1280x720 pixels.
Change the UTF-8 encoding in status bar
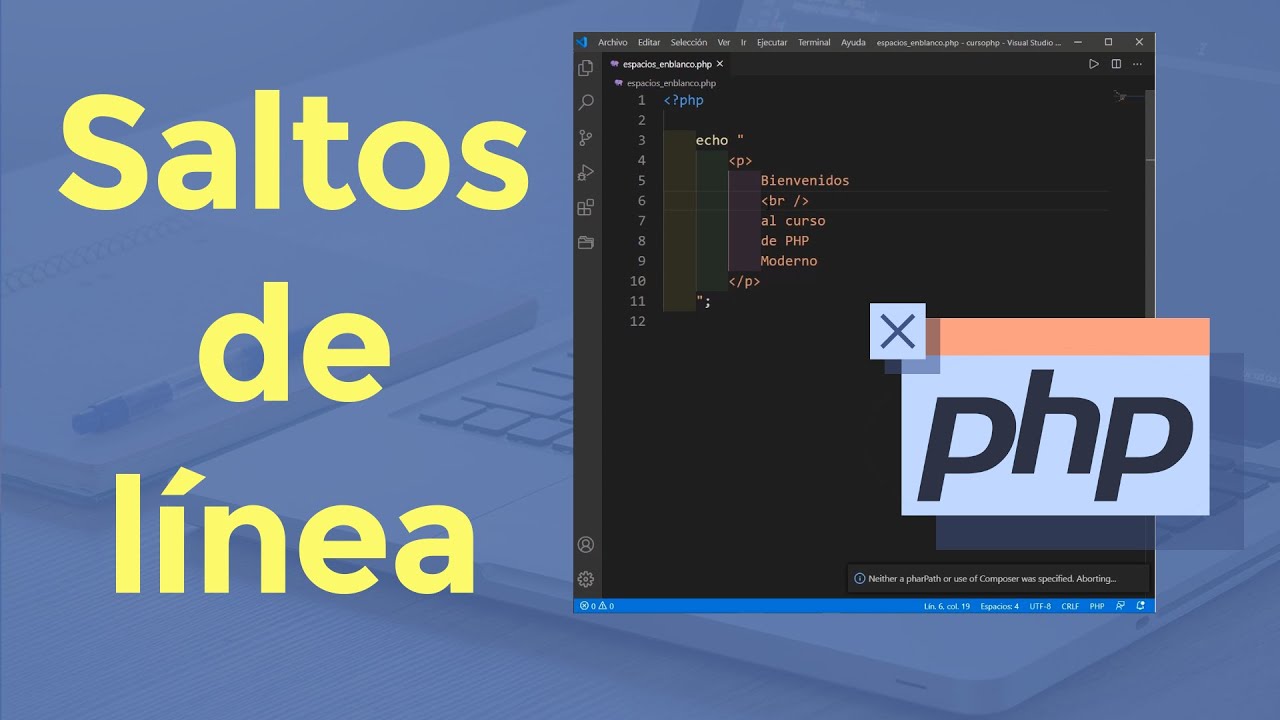[1040, 606]
